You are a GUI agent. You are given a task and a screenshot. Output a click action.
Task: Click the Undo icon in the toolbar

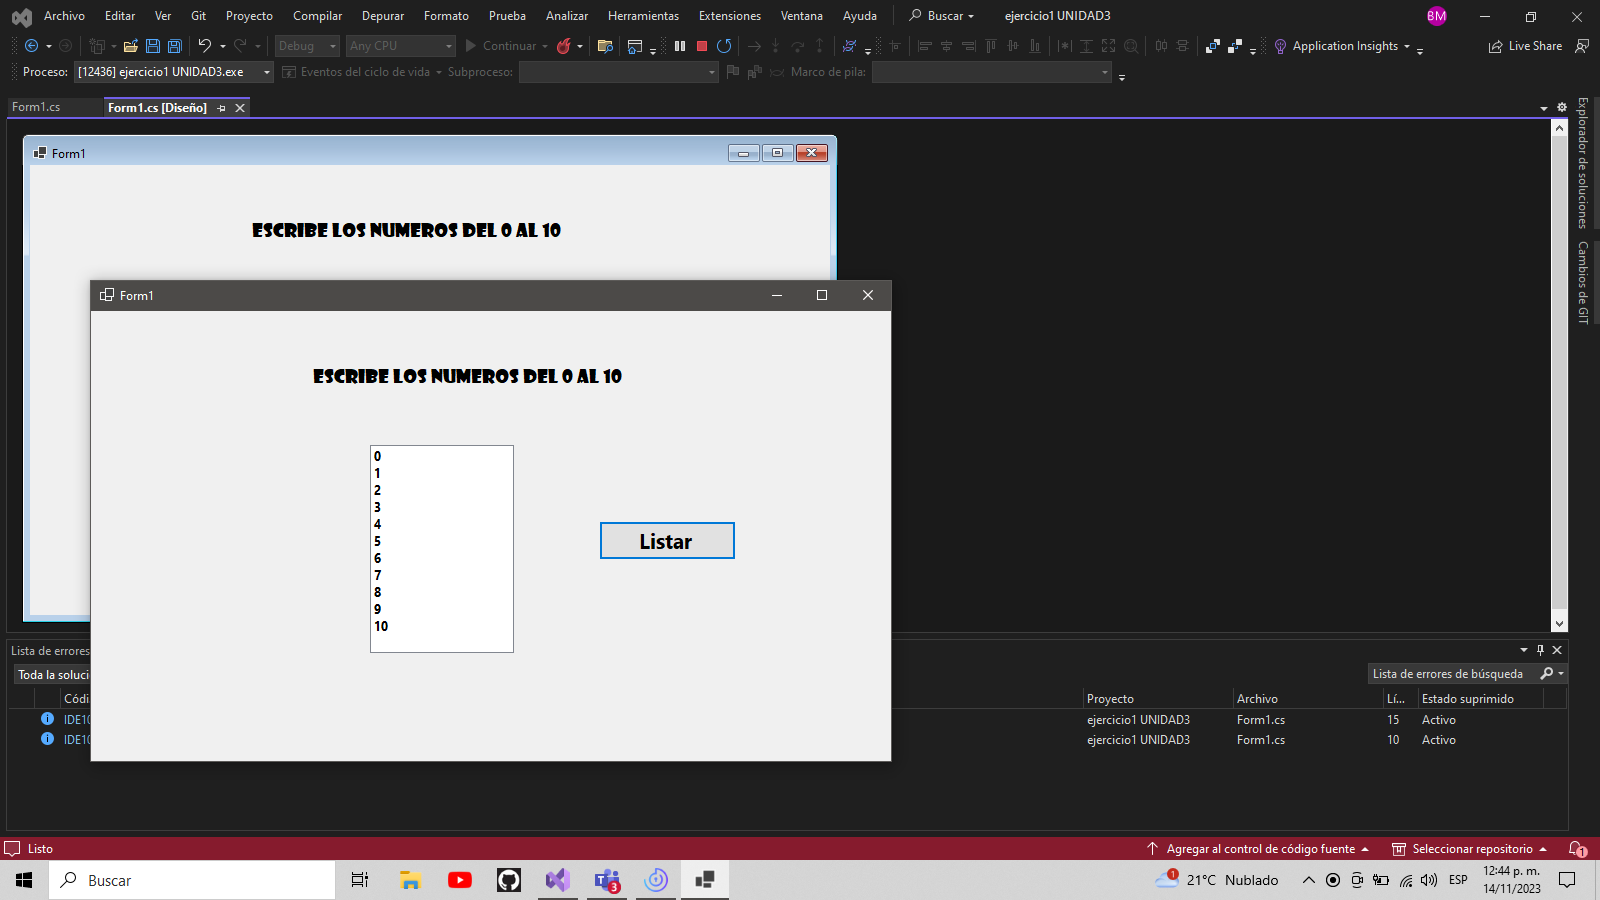click(203, 46)
